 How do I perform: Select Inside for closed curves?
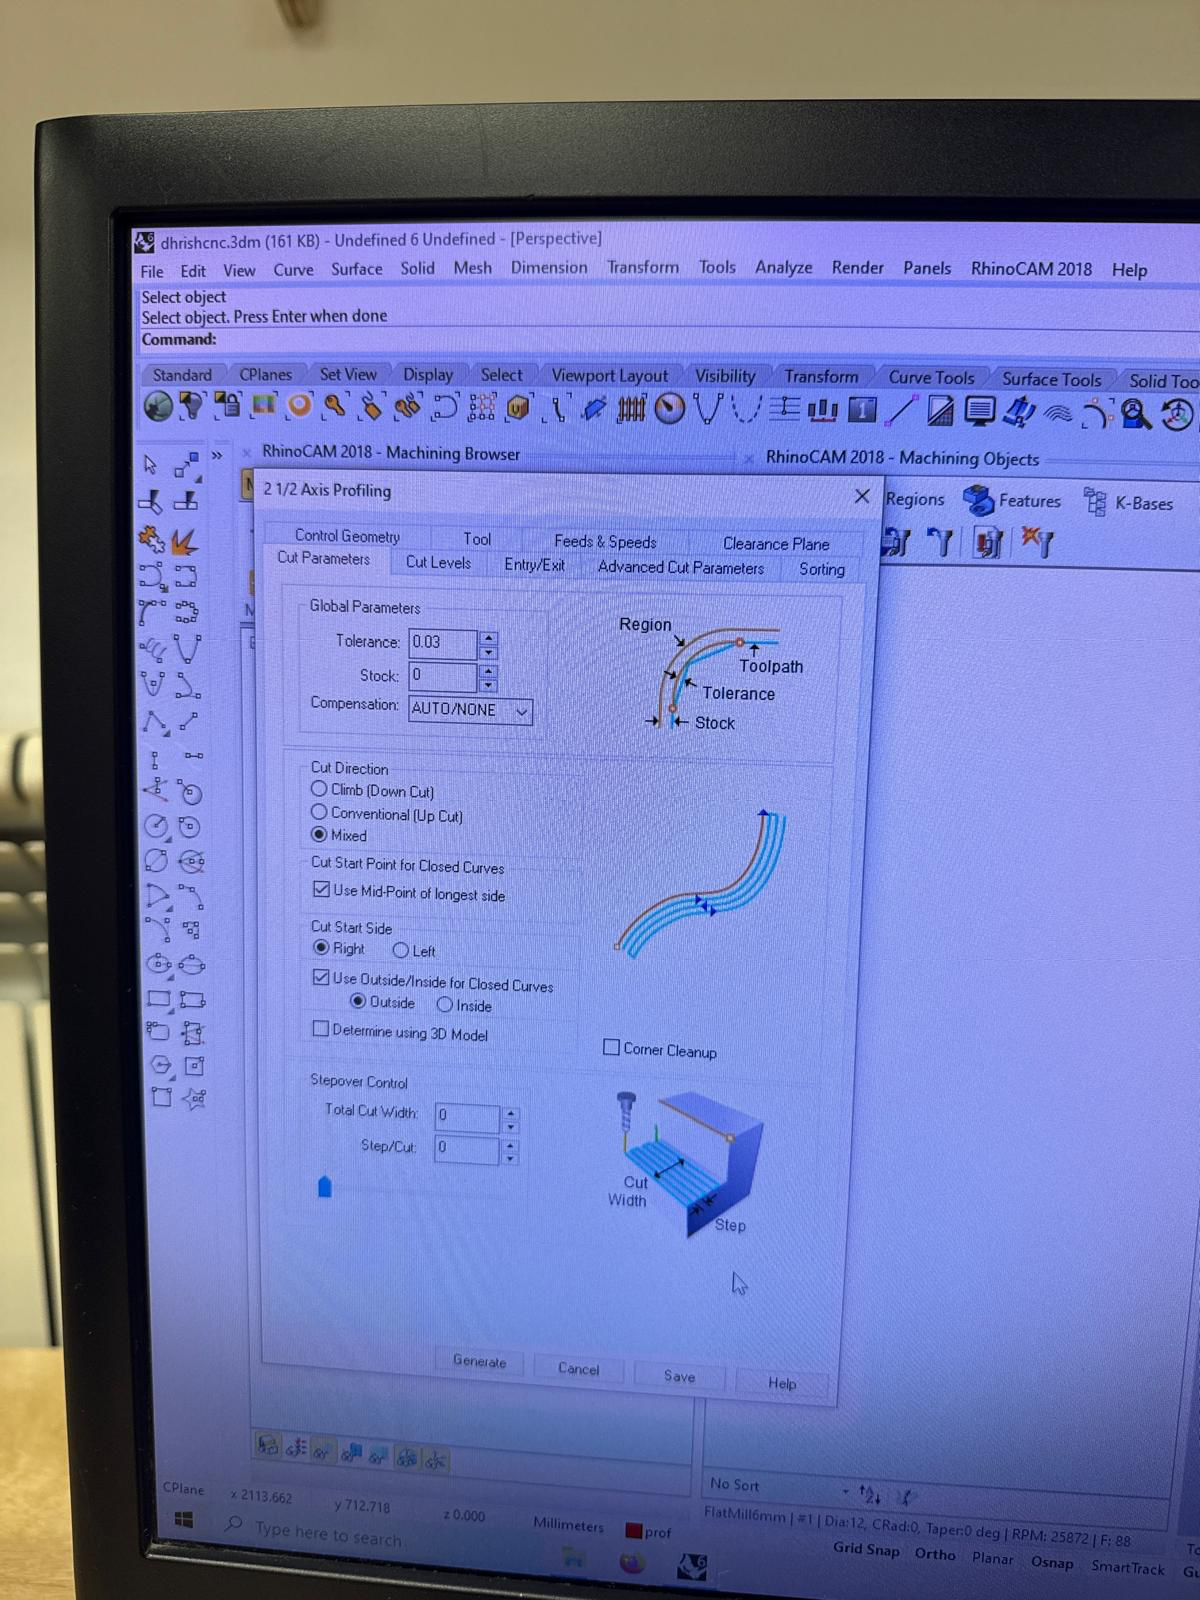point(445,1005)
